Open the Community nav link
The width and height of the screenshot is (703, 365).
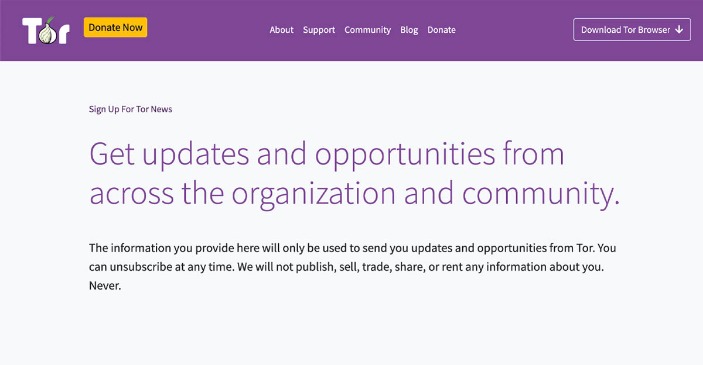[368, 30]
